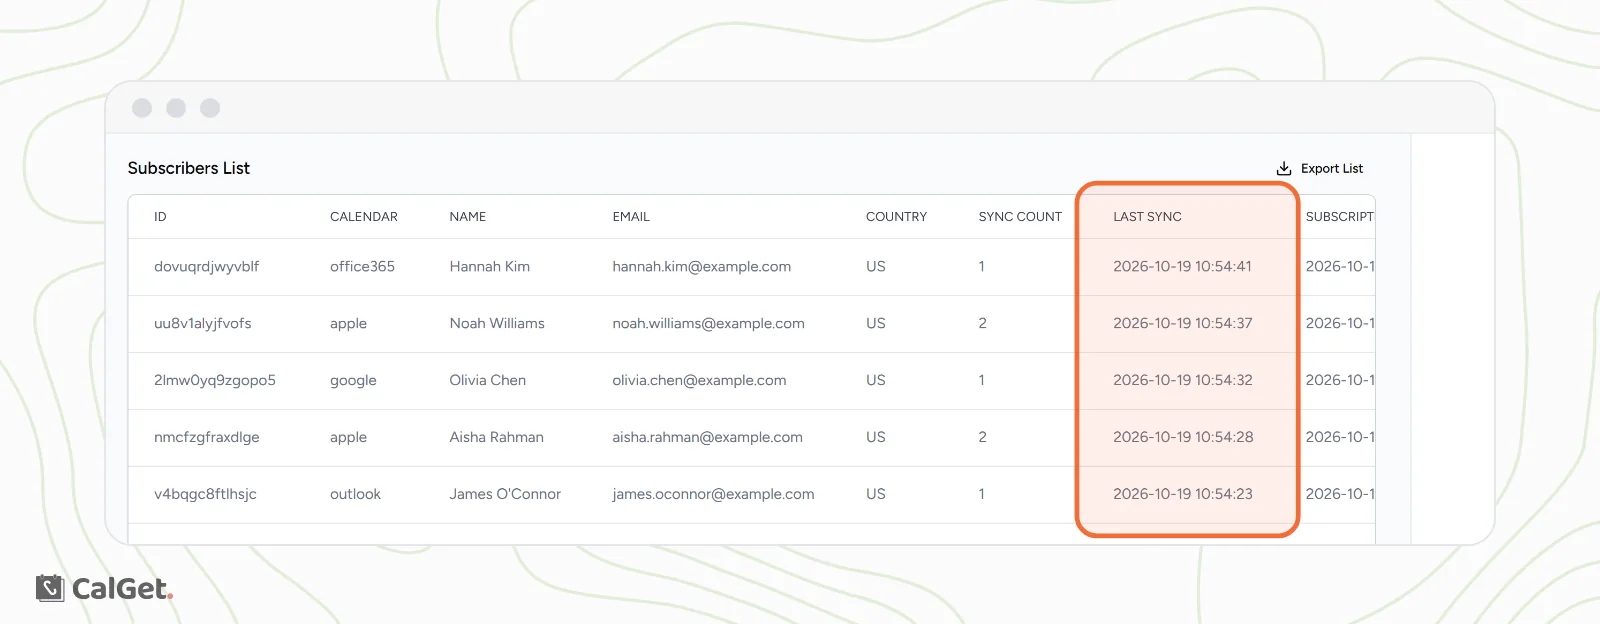Click the CALENDAR column header
Screen dimensions: 1600x624
point(364,216)
